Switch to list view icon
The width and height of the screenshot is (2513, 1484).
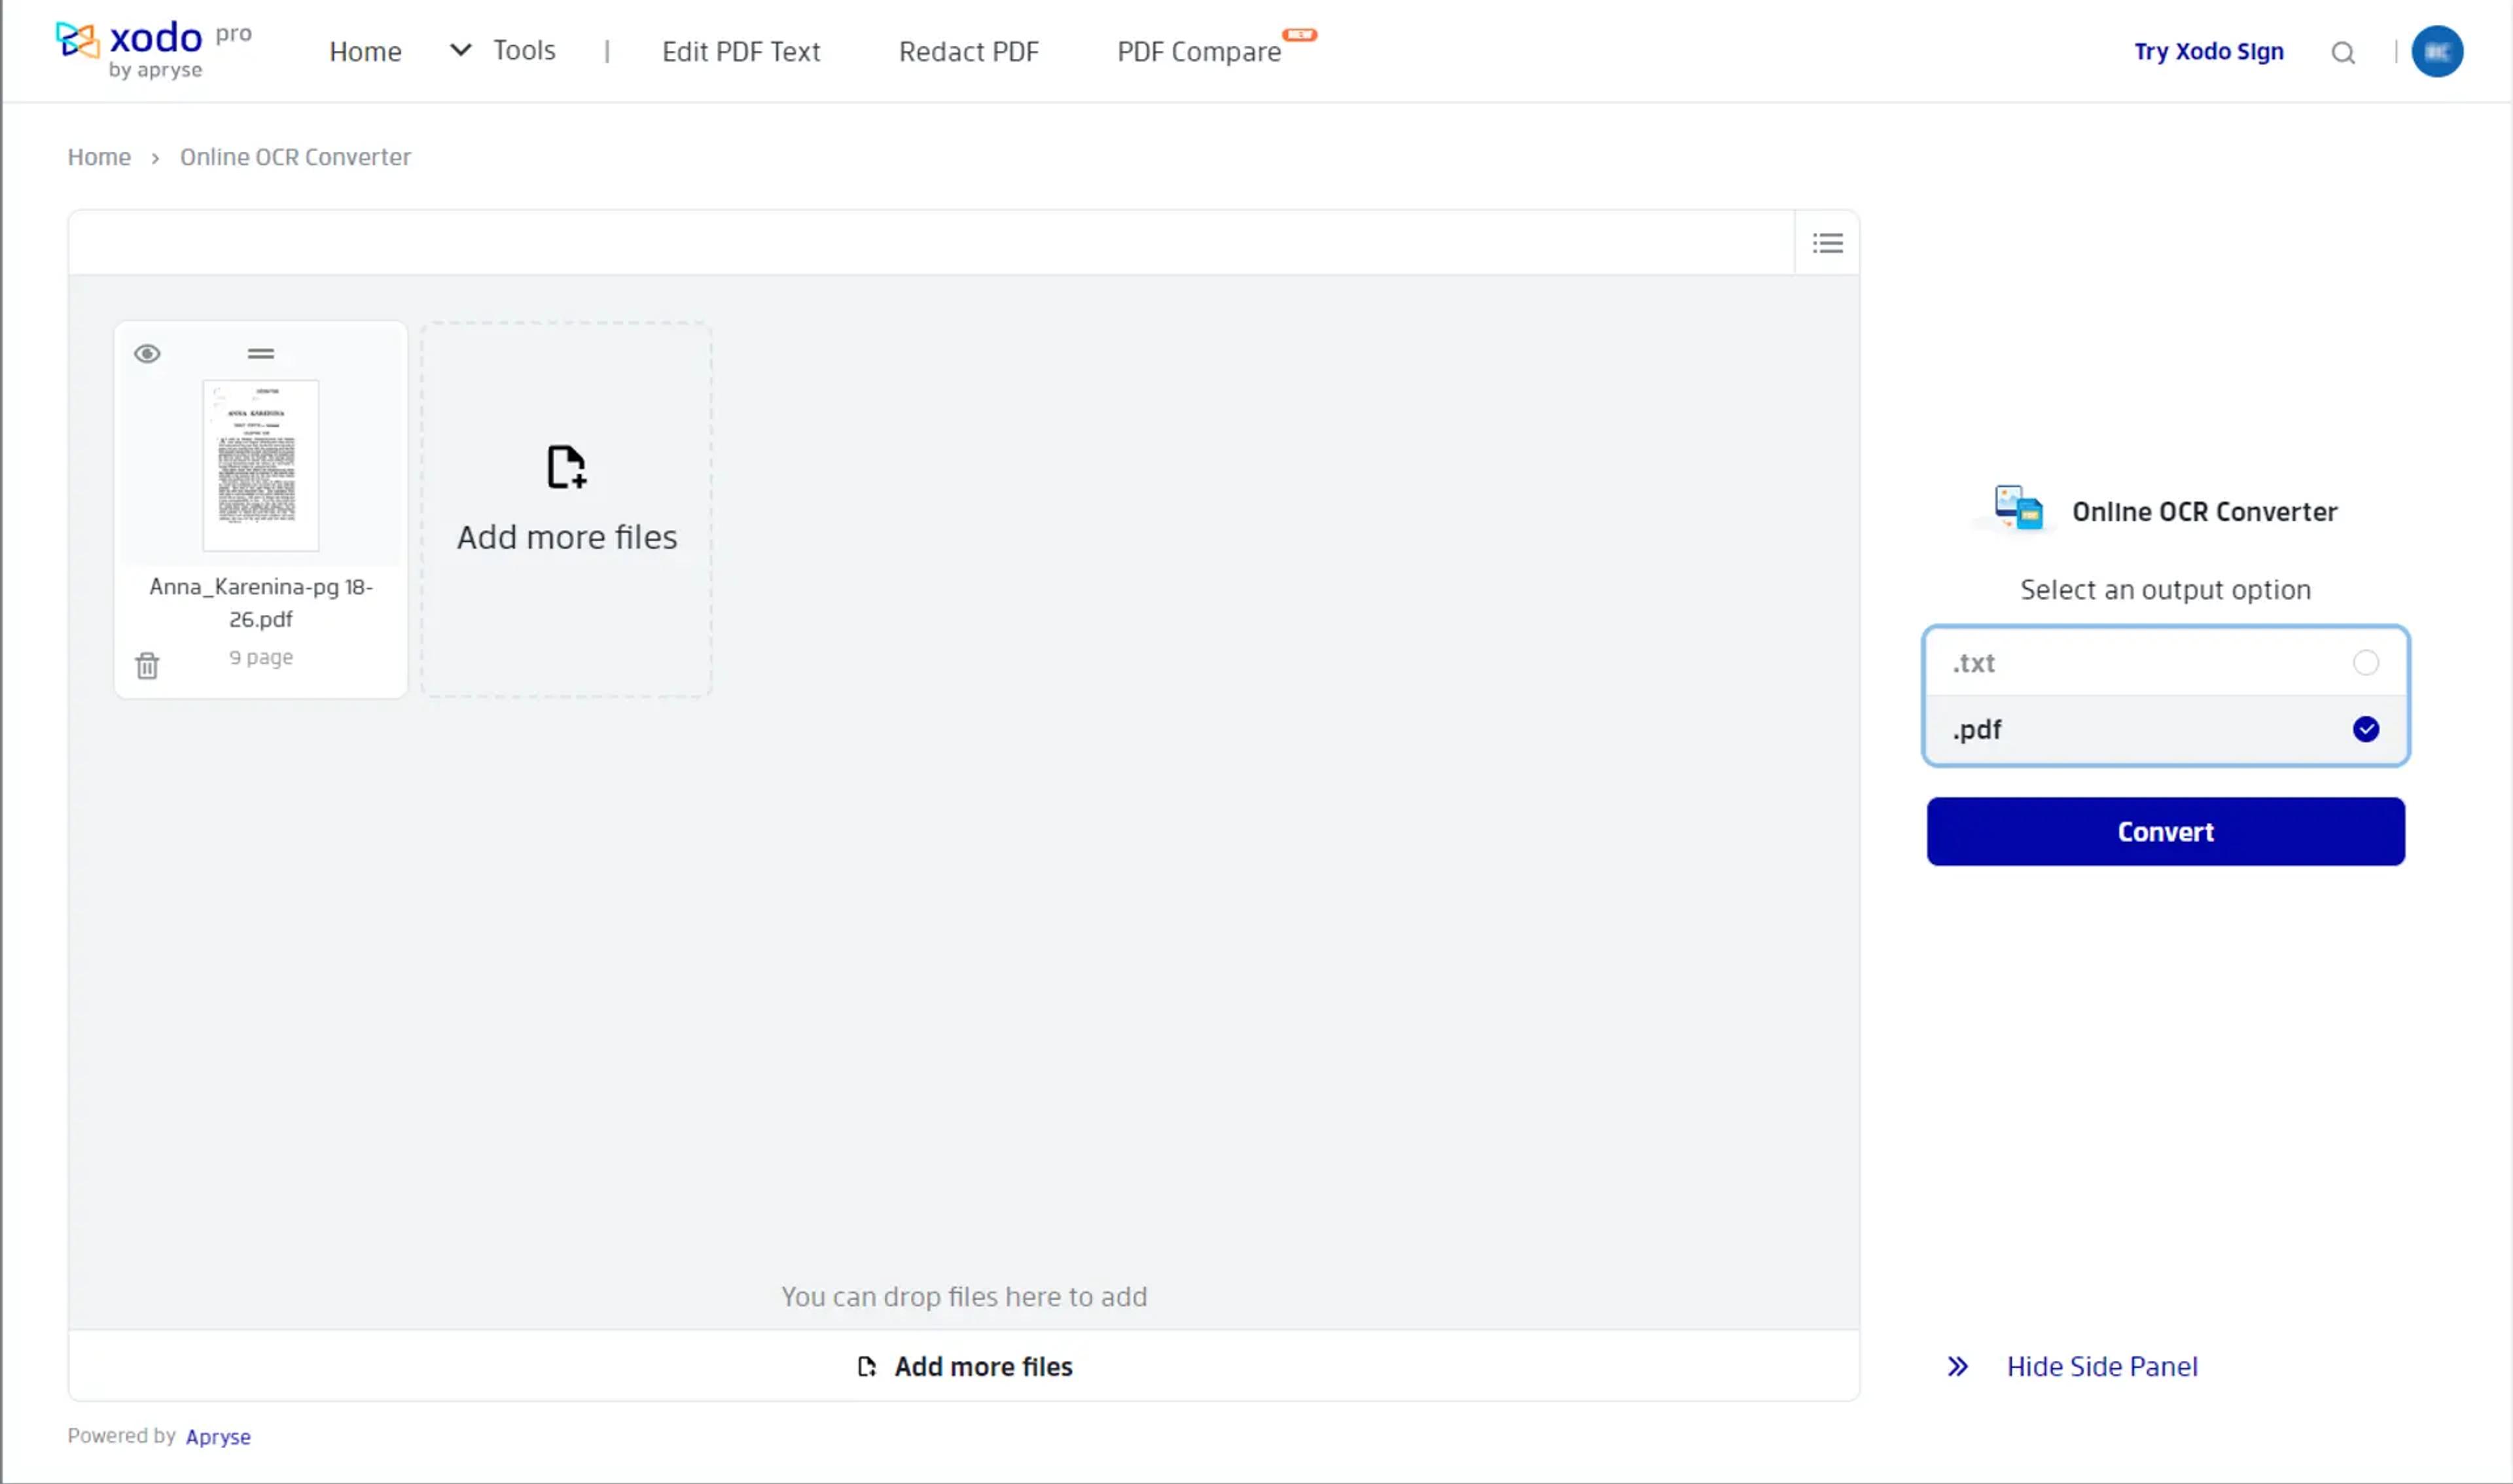[1827, 243]
